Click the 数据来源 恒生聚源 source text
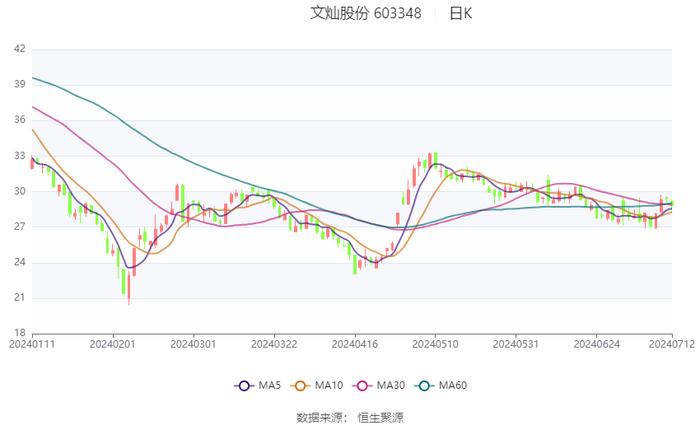 tap(350, 418)
